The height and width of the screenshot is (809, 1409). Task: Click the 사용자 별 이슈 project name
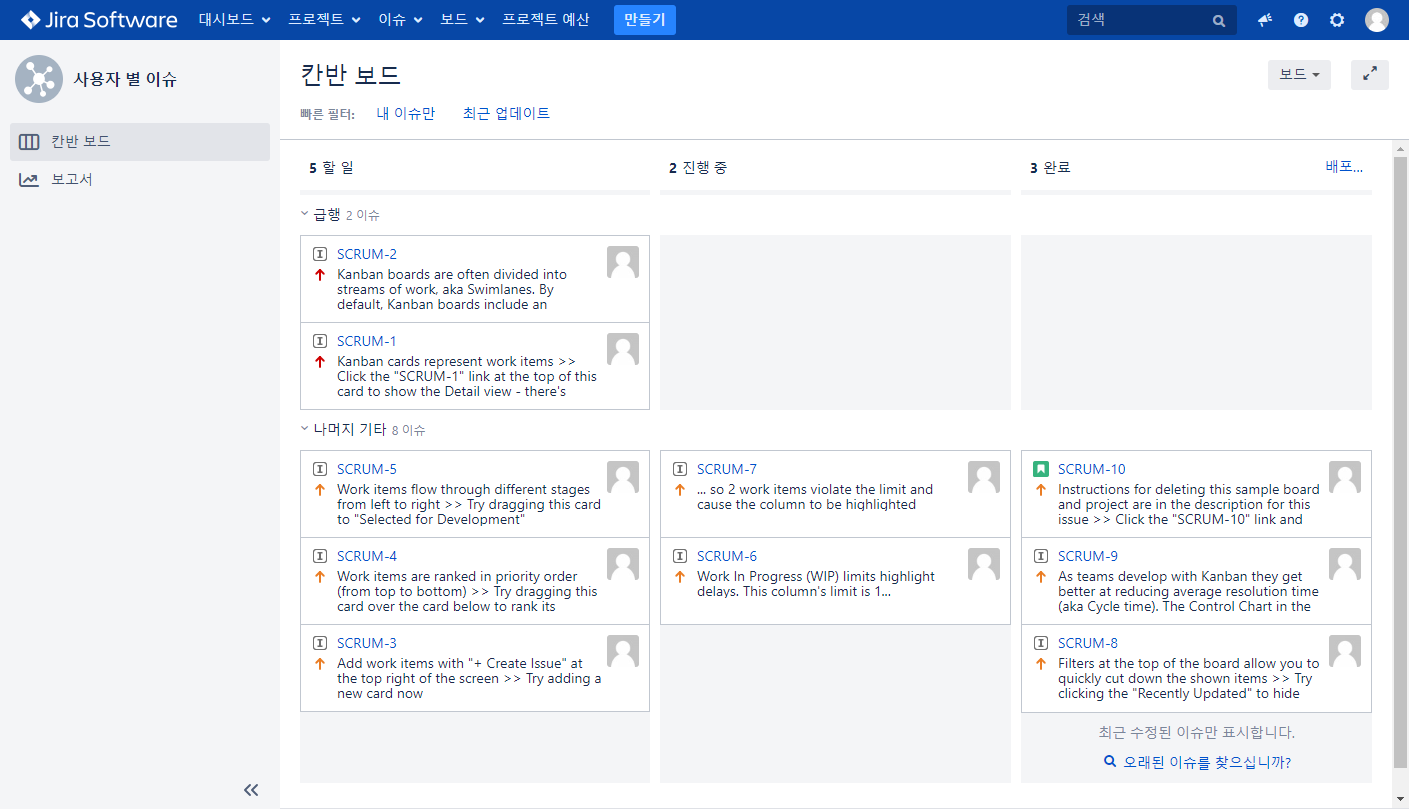point(125,79)
